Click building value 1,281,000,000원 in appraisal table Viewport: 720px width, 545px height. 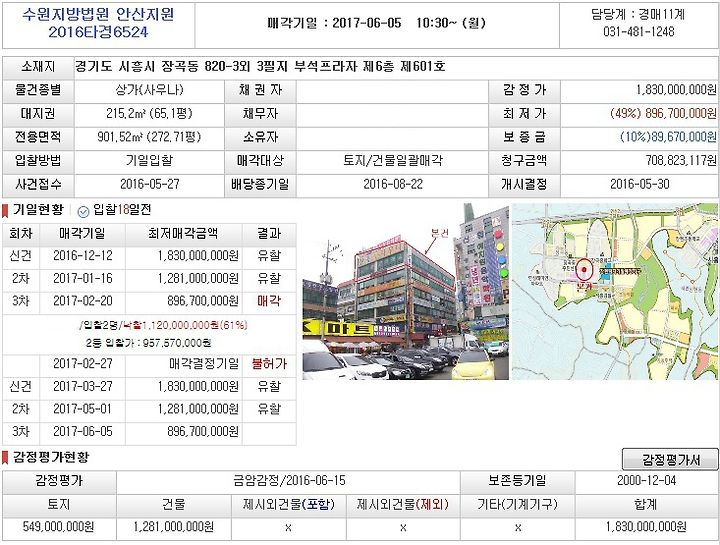click(174, 527)
